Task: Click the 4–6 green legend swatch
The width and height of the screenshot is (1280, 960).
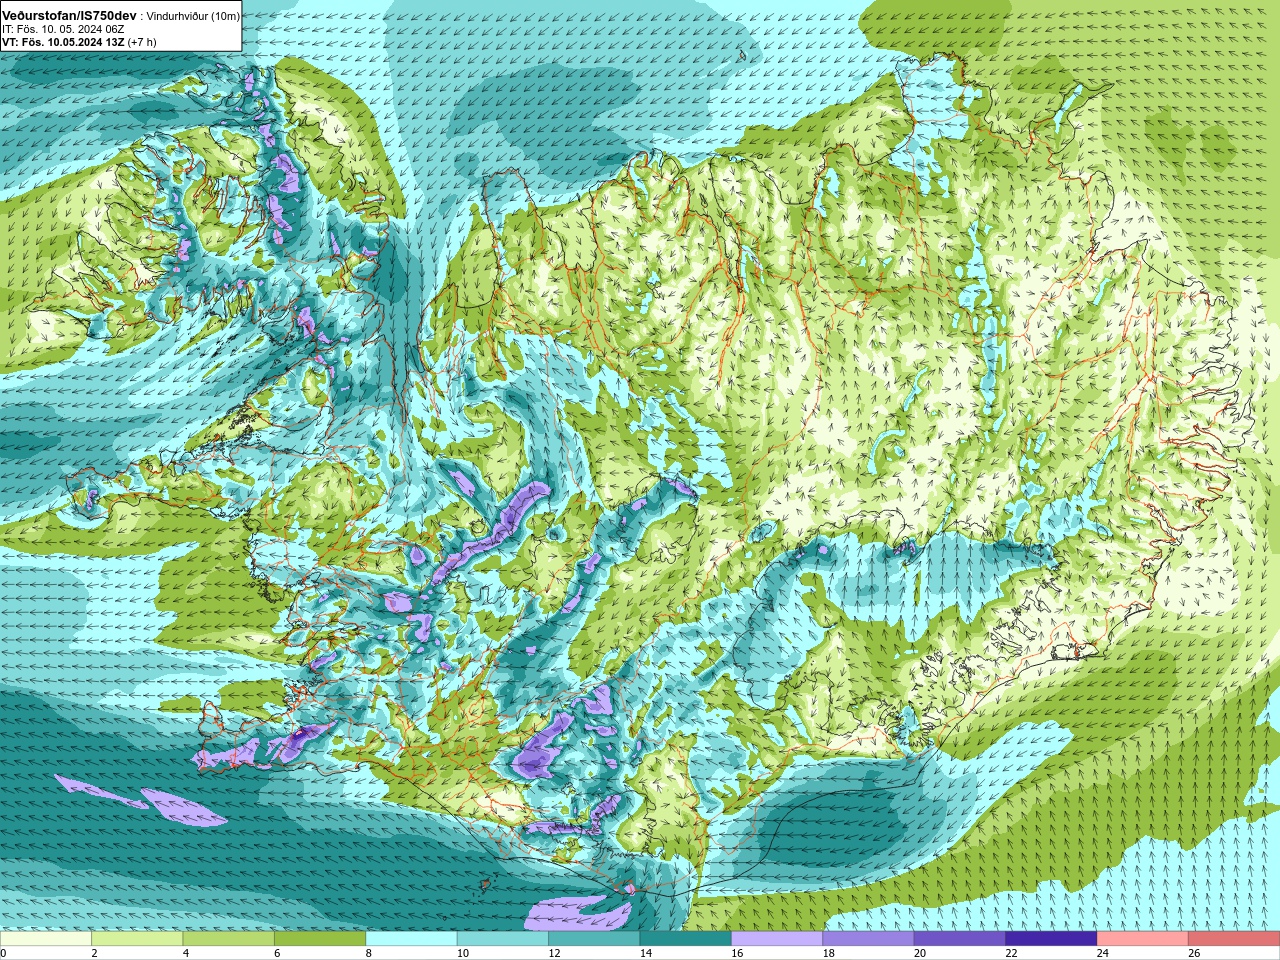Action: point(229,939)
